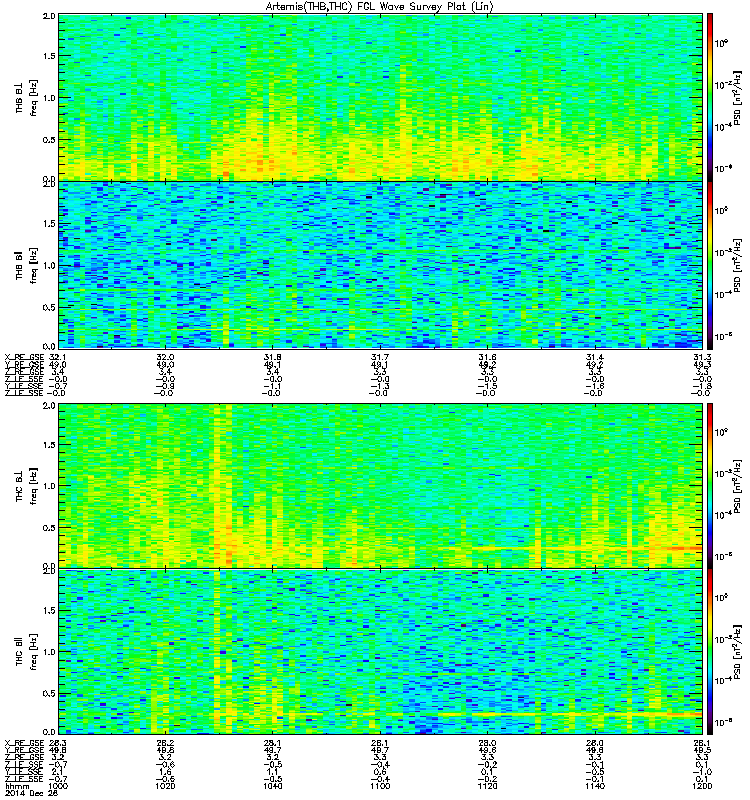
Task: Click the "1040" time label on the bottom axis
Action: click(272, 786)
